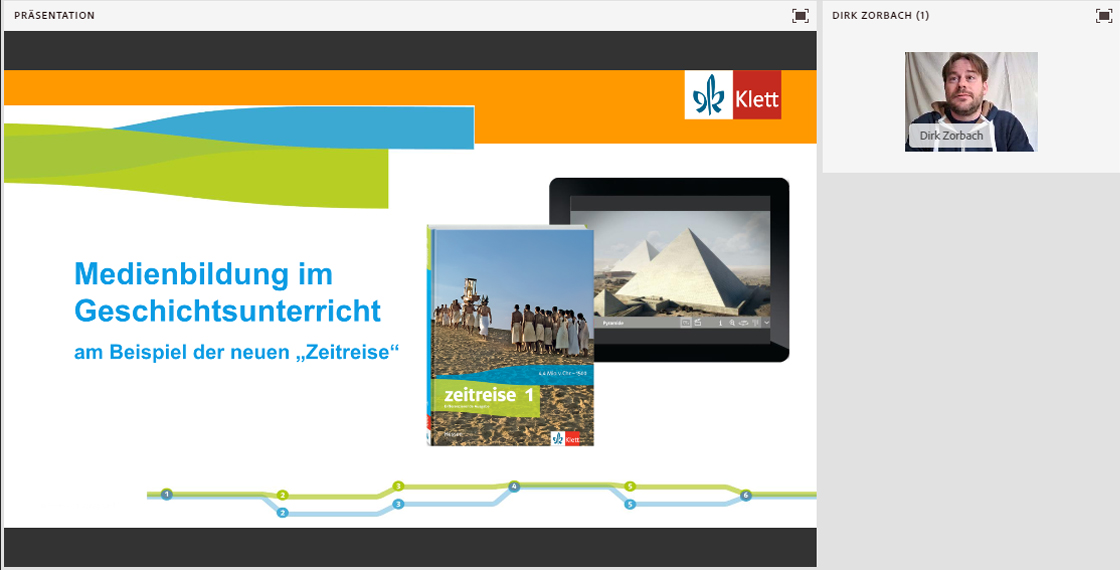The width and height of the screenshot is (1120, 570).
Task: Click the 'zeitreise 1' book cover
Action: pyautogui.click(x=511, y=336)
